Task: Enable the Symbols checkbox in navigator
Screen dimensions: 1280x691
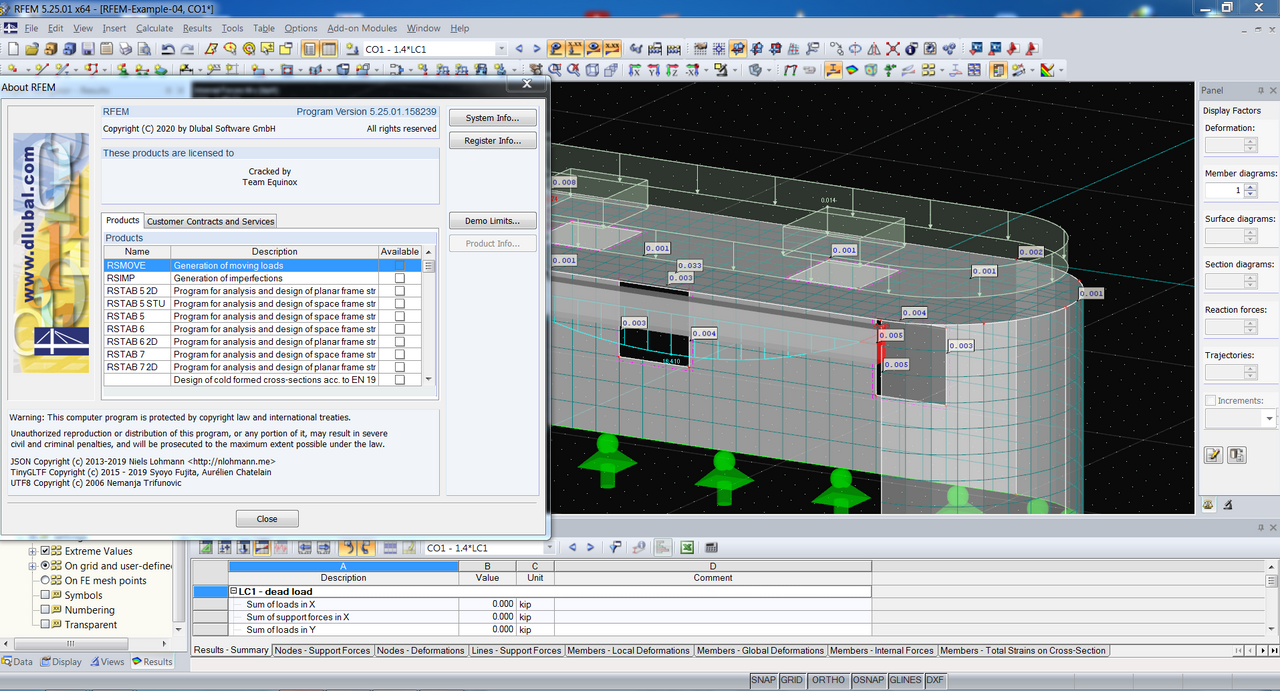Action: (45, 595)
